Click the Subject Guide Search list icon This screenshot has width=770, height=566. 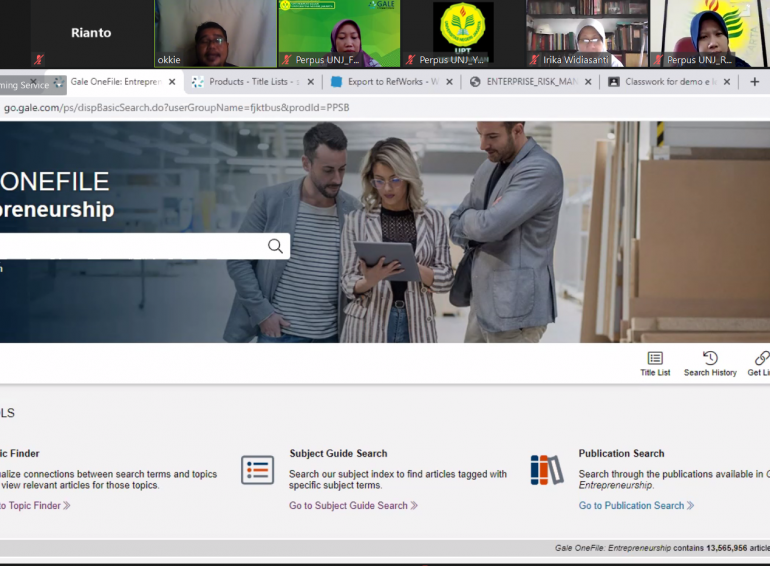tap(258, 470)
